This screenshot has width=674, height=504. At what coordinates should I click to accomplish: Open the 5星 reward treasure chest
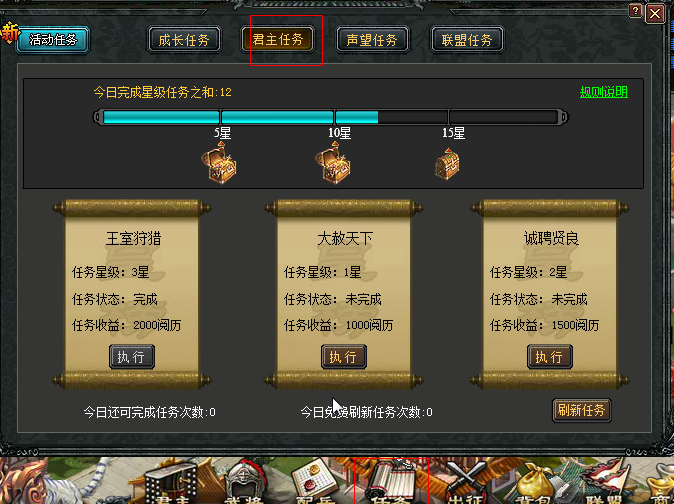click(219, 163)
